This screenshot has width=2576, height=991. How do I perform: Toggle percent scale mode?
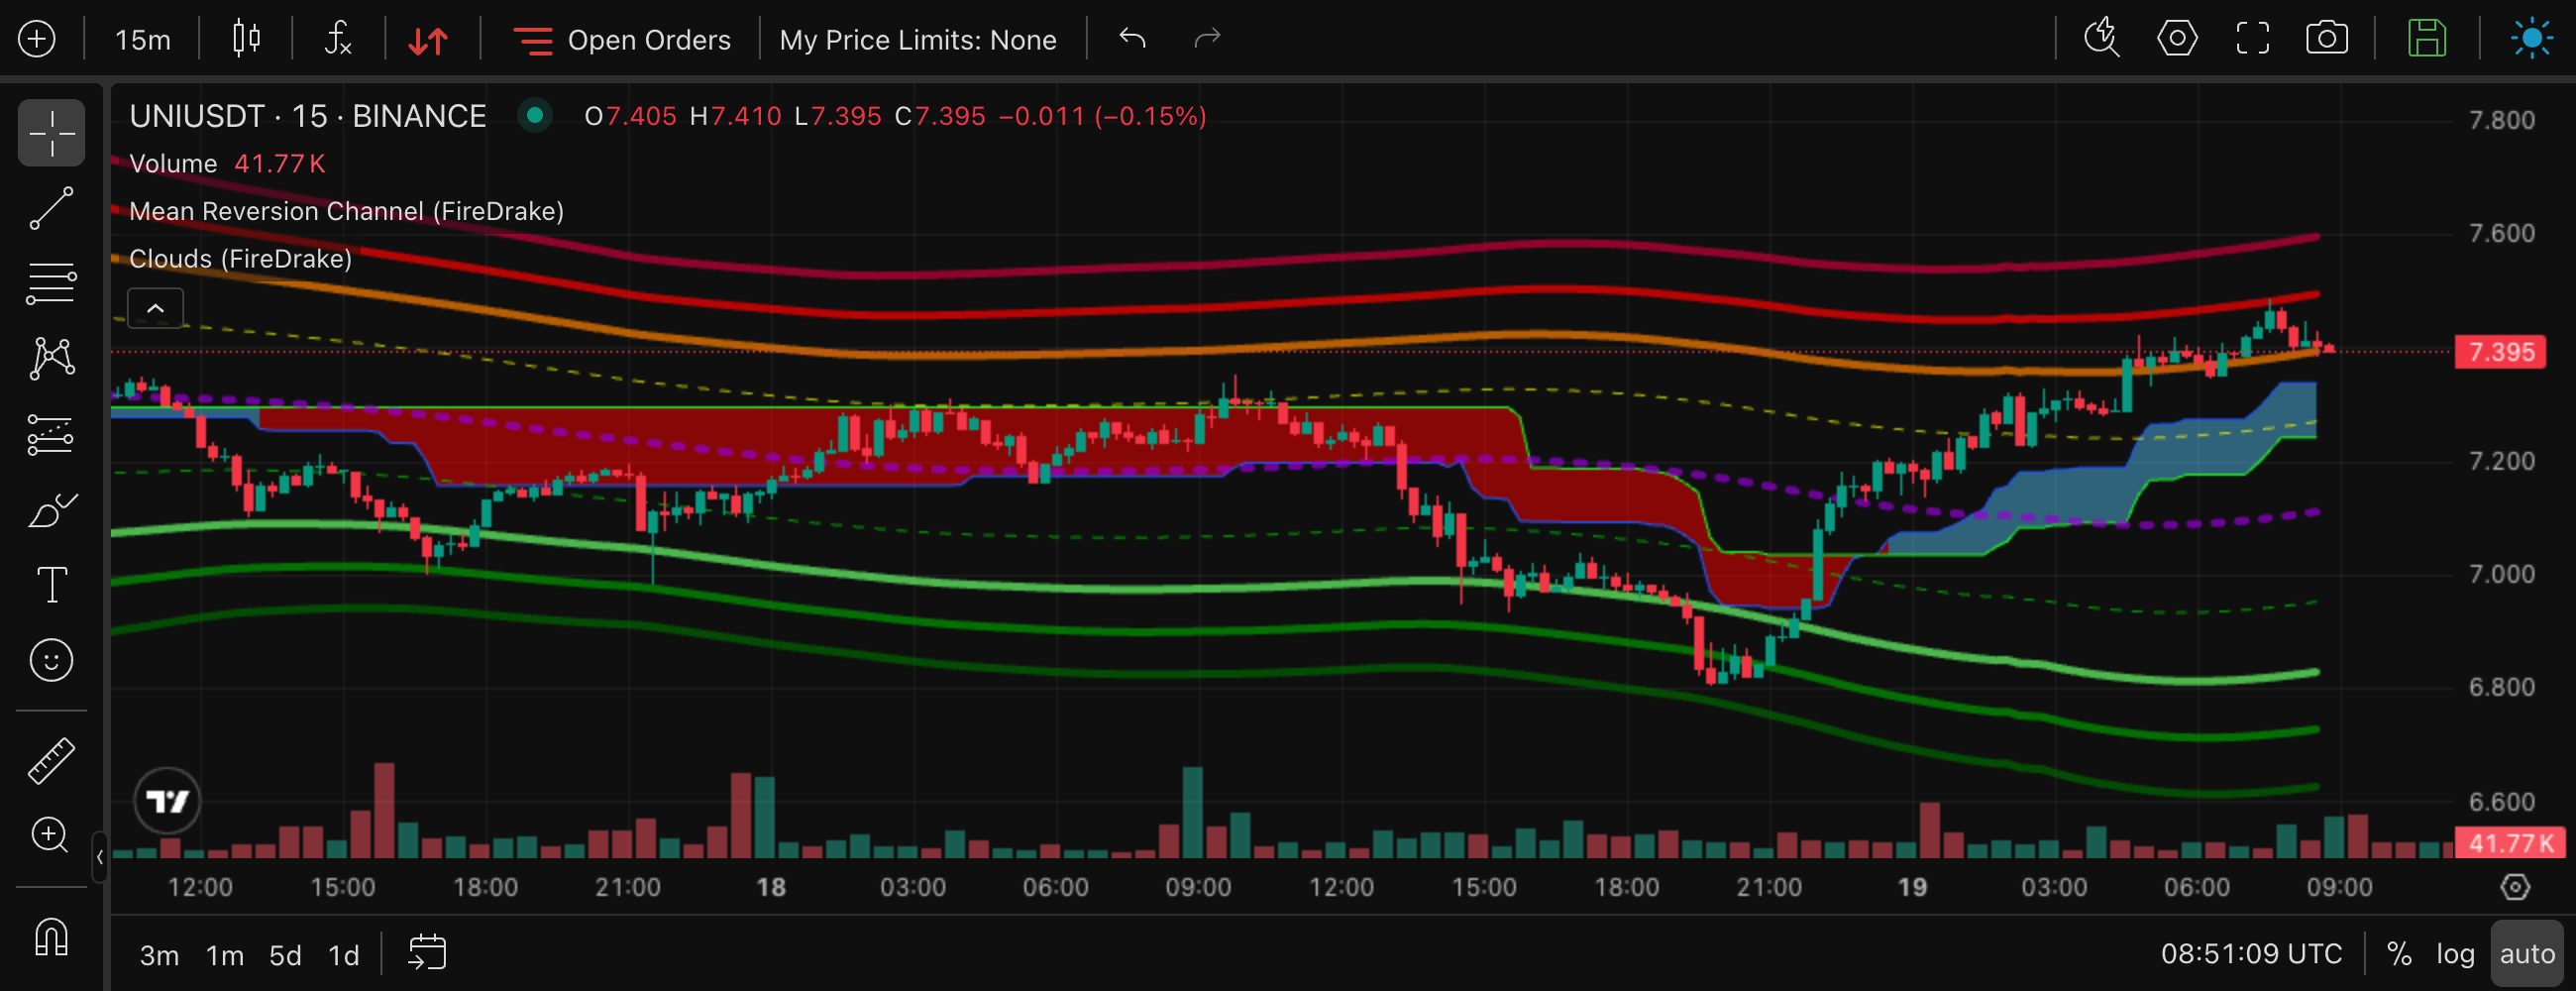[x=2399, y=954]
